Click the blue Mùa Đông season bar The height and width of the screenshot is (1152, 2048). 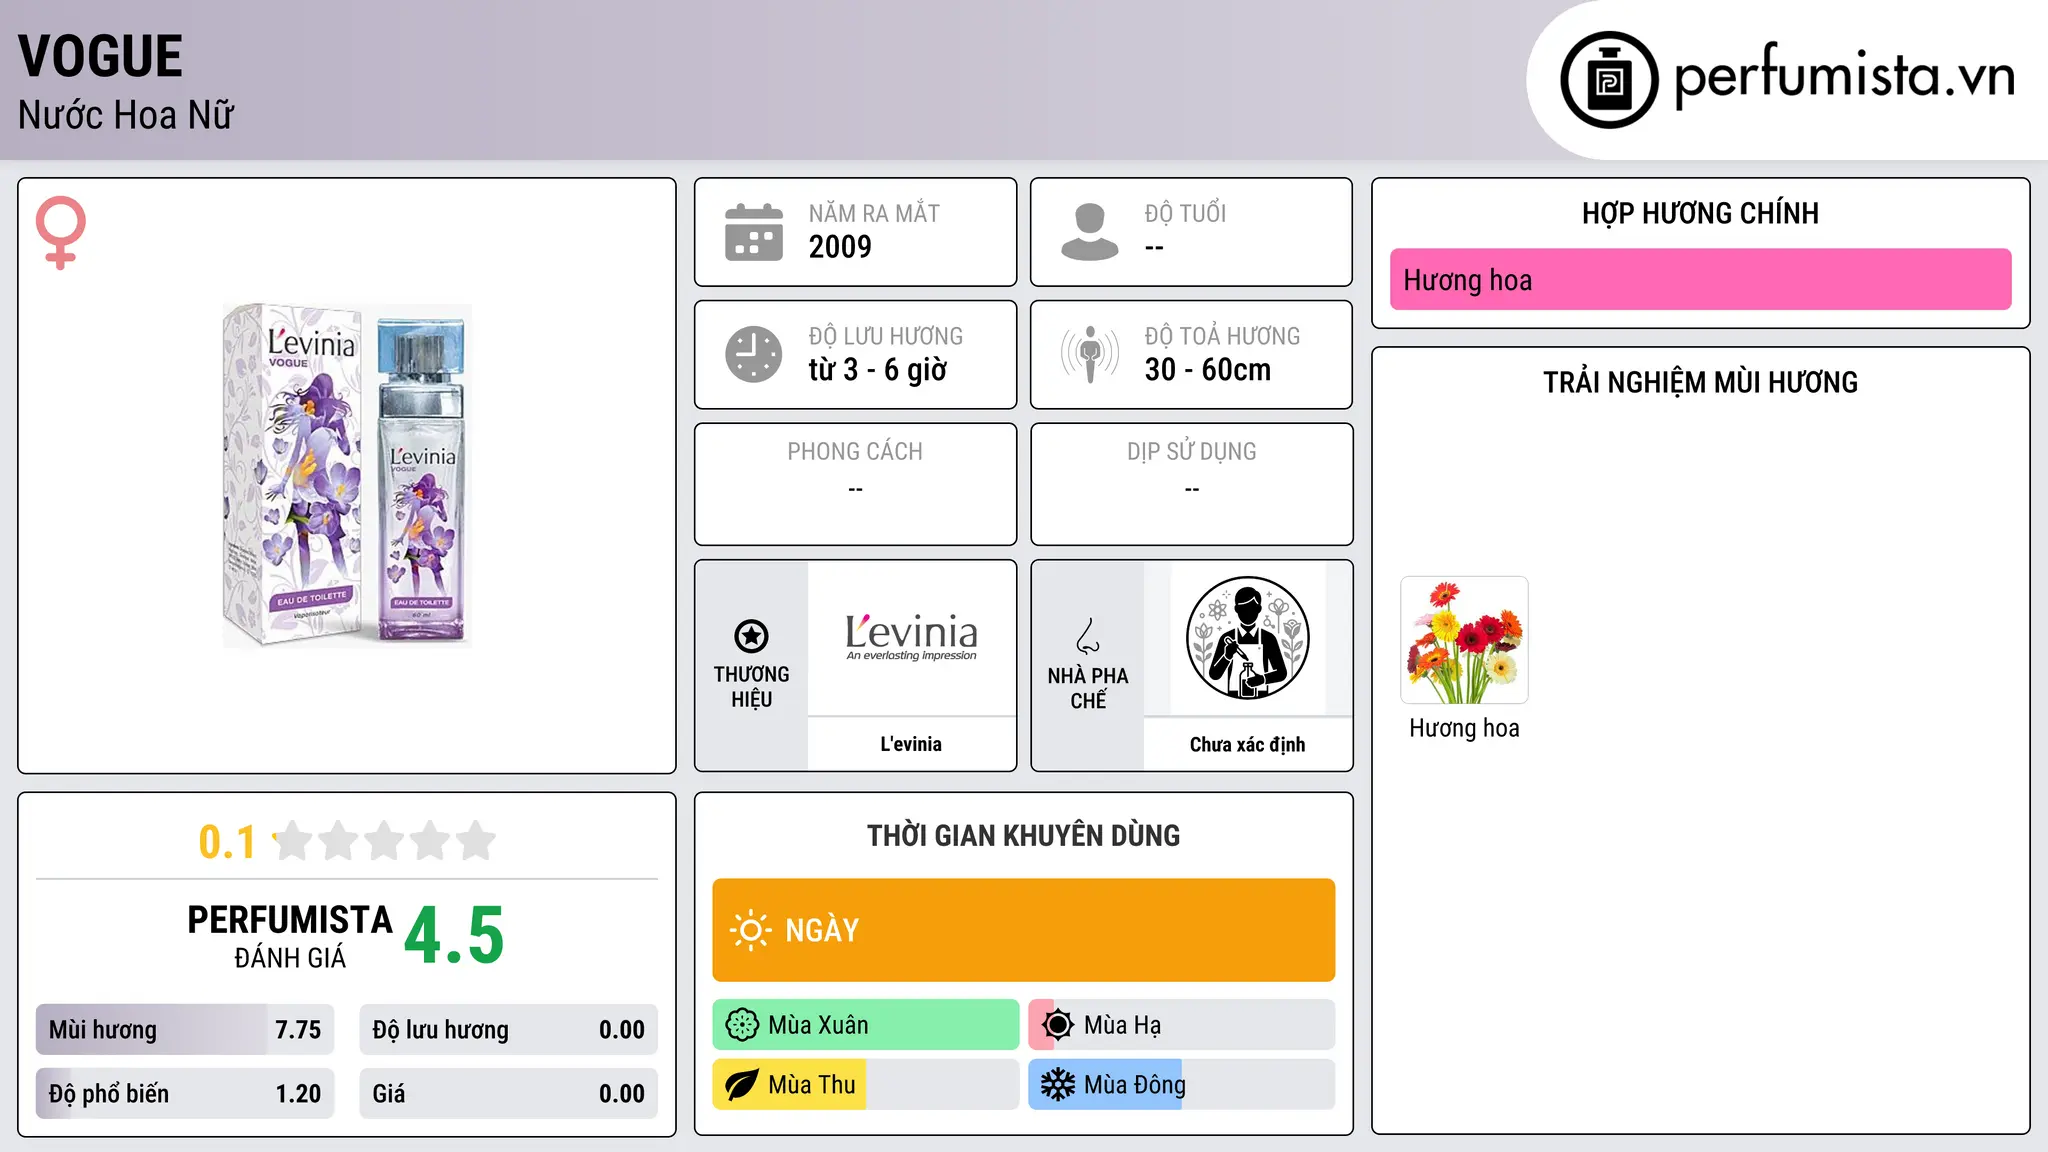[x=1182, y=1085]
